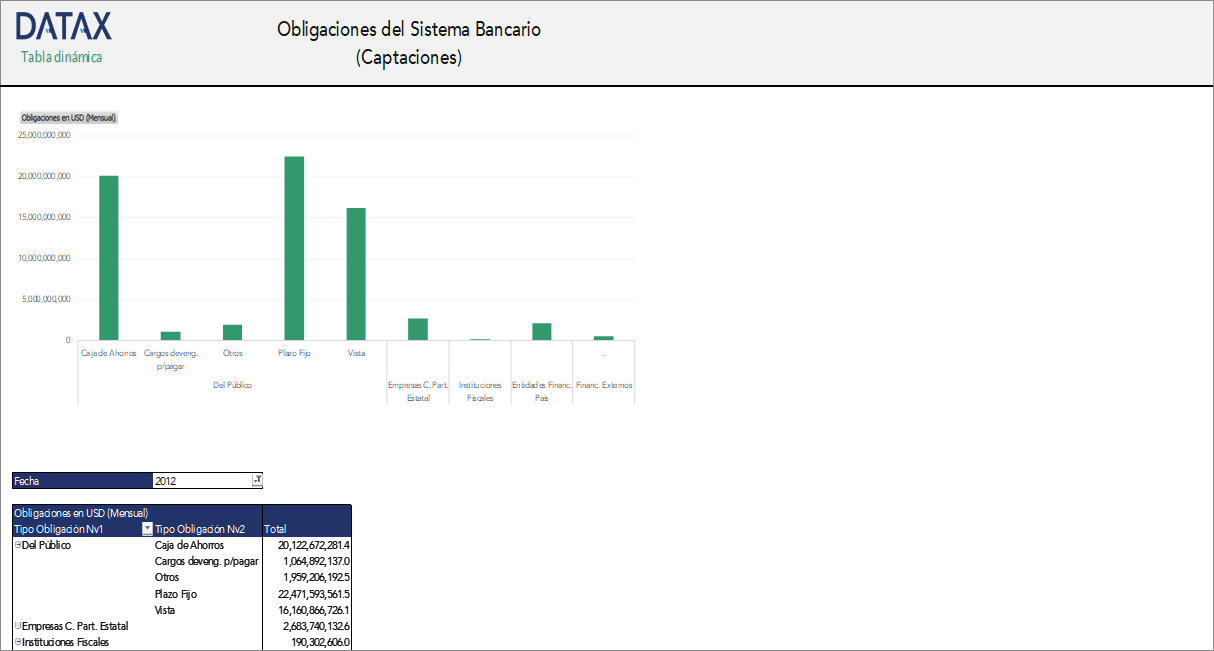Image resolution: width=1214 pixels, height=651 pixels.
Task: Click the DATAX logo
Action: pos(63,27)
